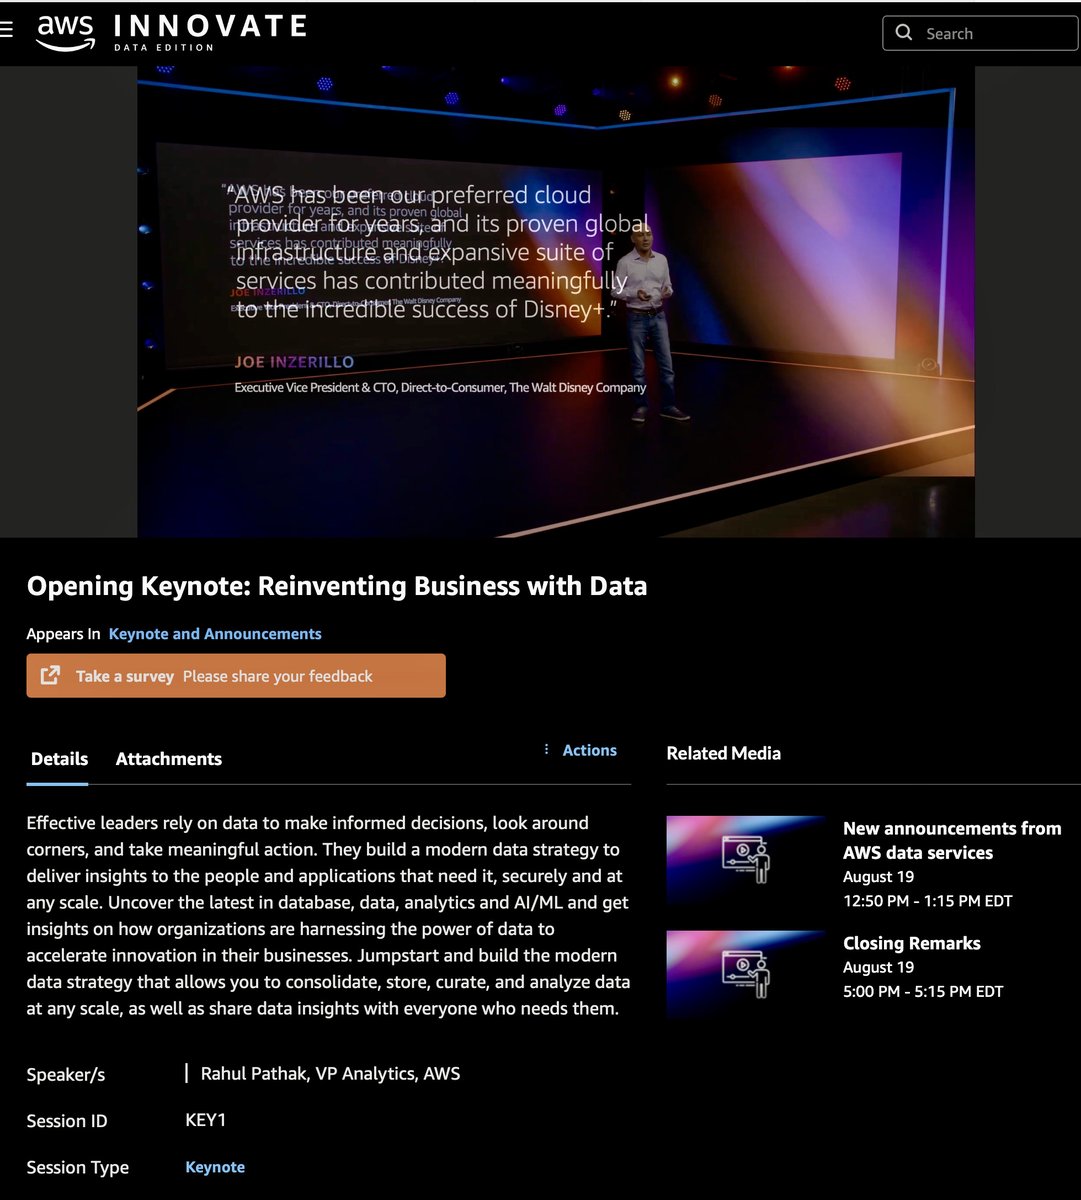Screen dimensions: 1081x1200
Task: Click the external link icon on survey button
Action: pyautogui.click(x=50, y=676)
